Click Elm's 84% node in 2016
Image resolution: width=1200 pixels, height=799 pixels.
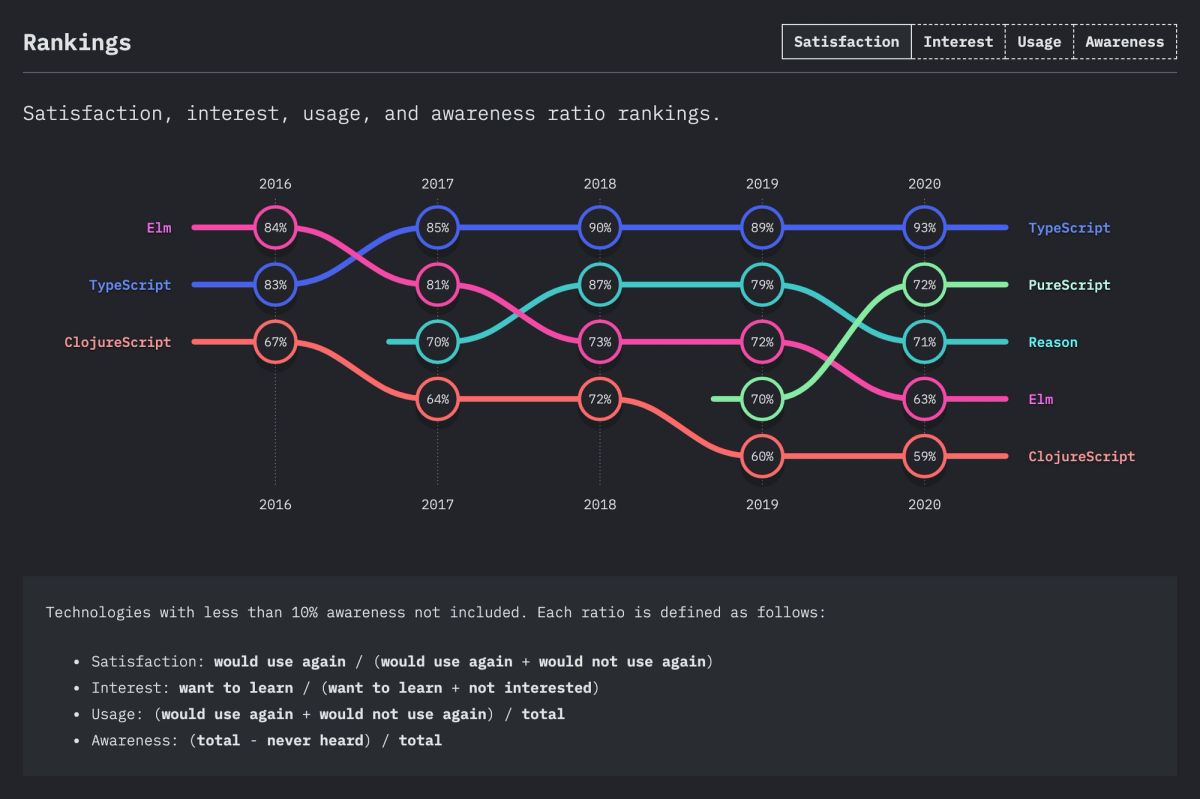click(275, 228)
